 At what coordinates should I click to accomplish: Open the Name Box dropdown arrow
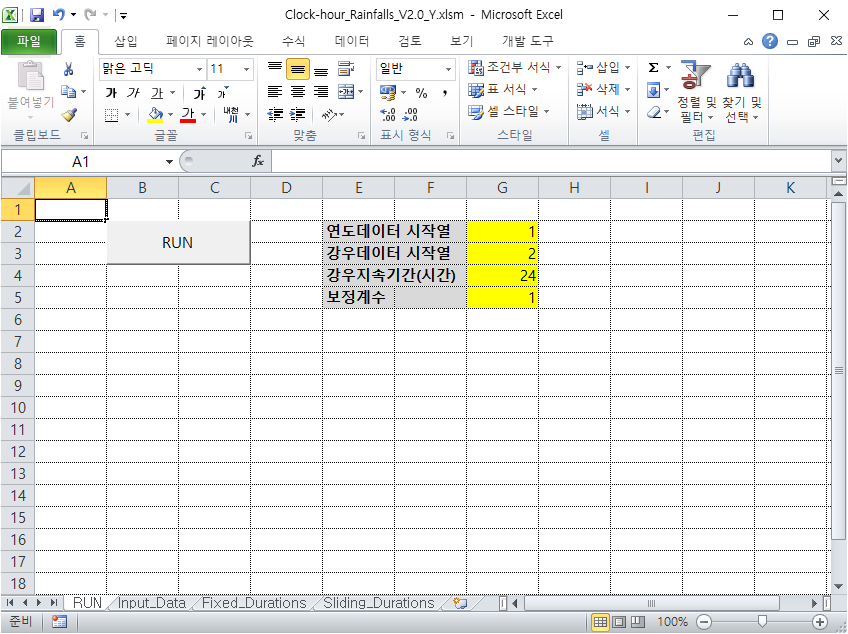(x=169, y=161)
